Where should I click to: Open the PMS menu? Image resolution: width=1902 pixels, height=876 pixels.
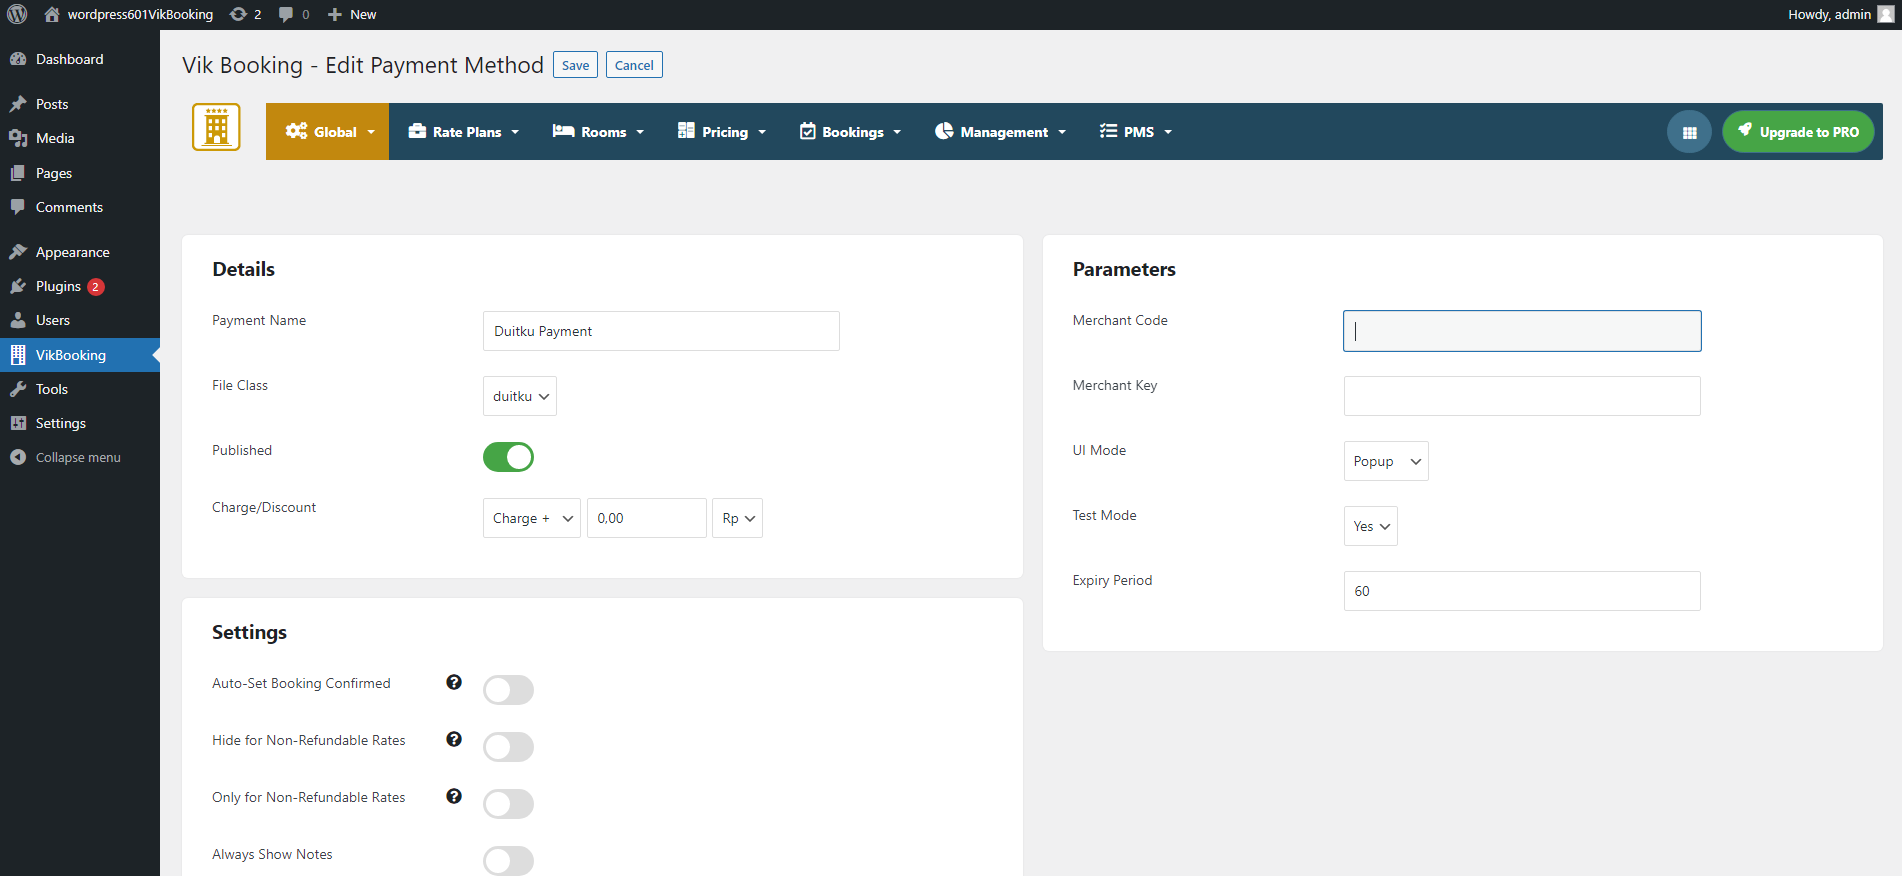point(1136,132)
